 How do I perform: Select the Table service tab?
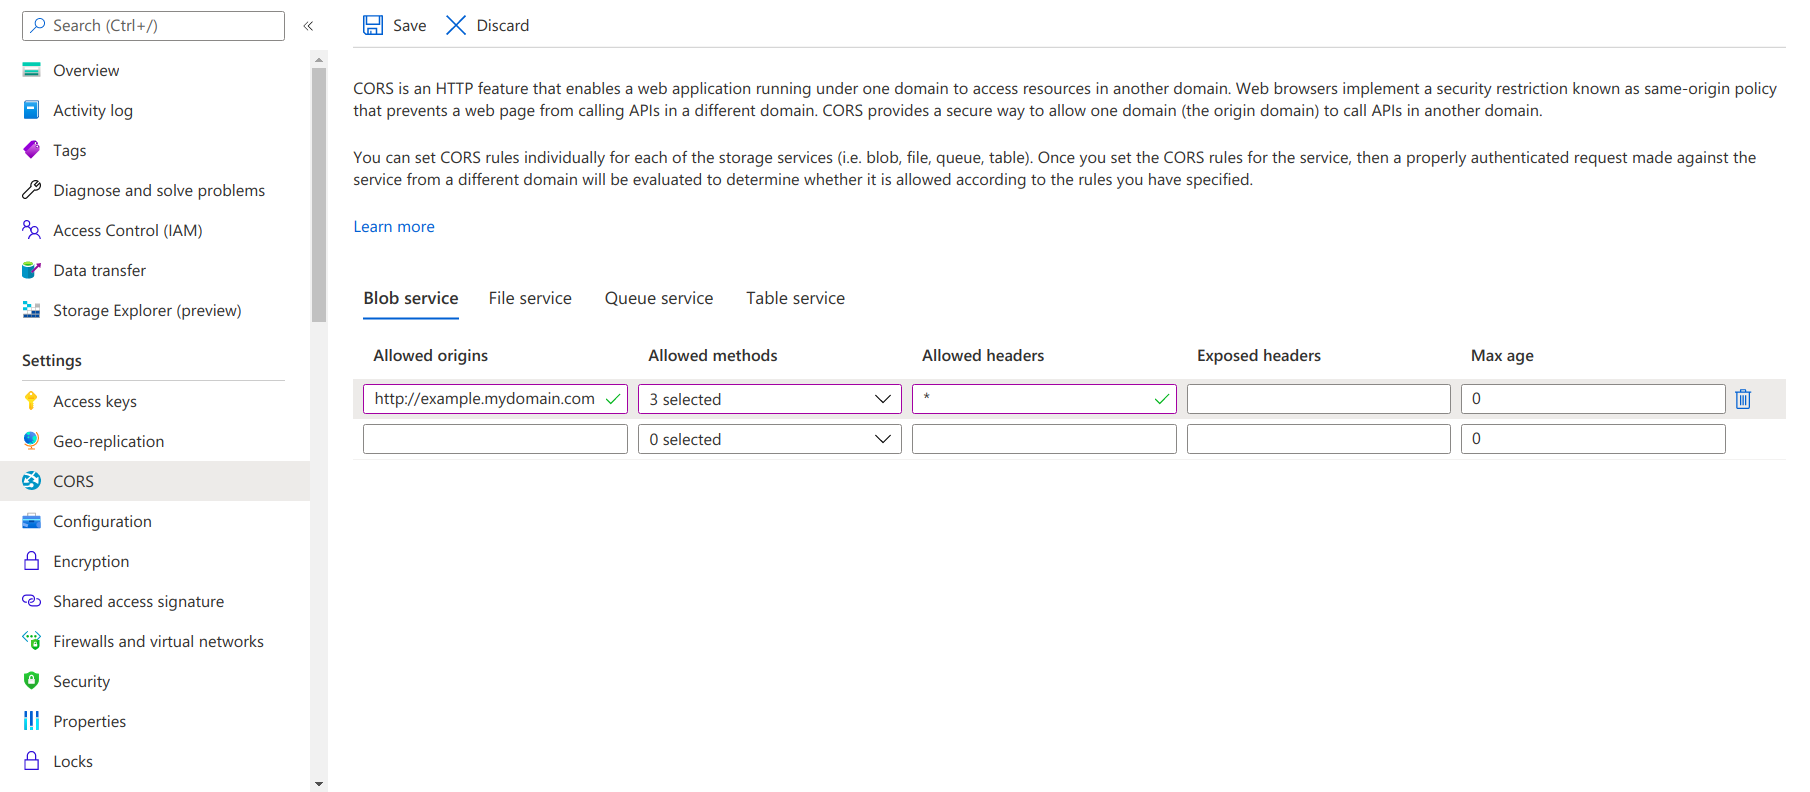(795, 298)
